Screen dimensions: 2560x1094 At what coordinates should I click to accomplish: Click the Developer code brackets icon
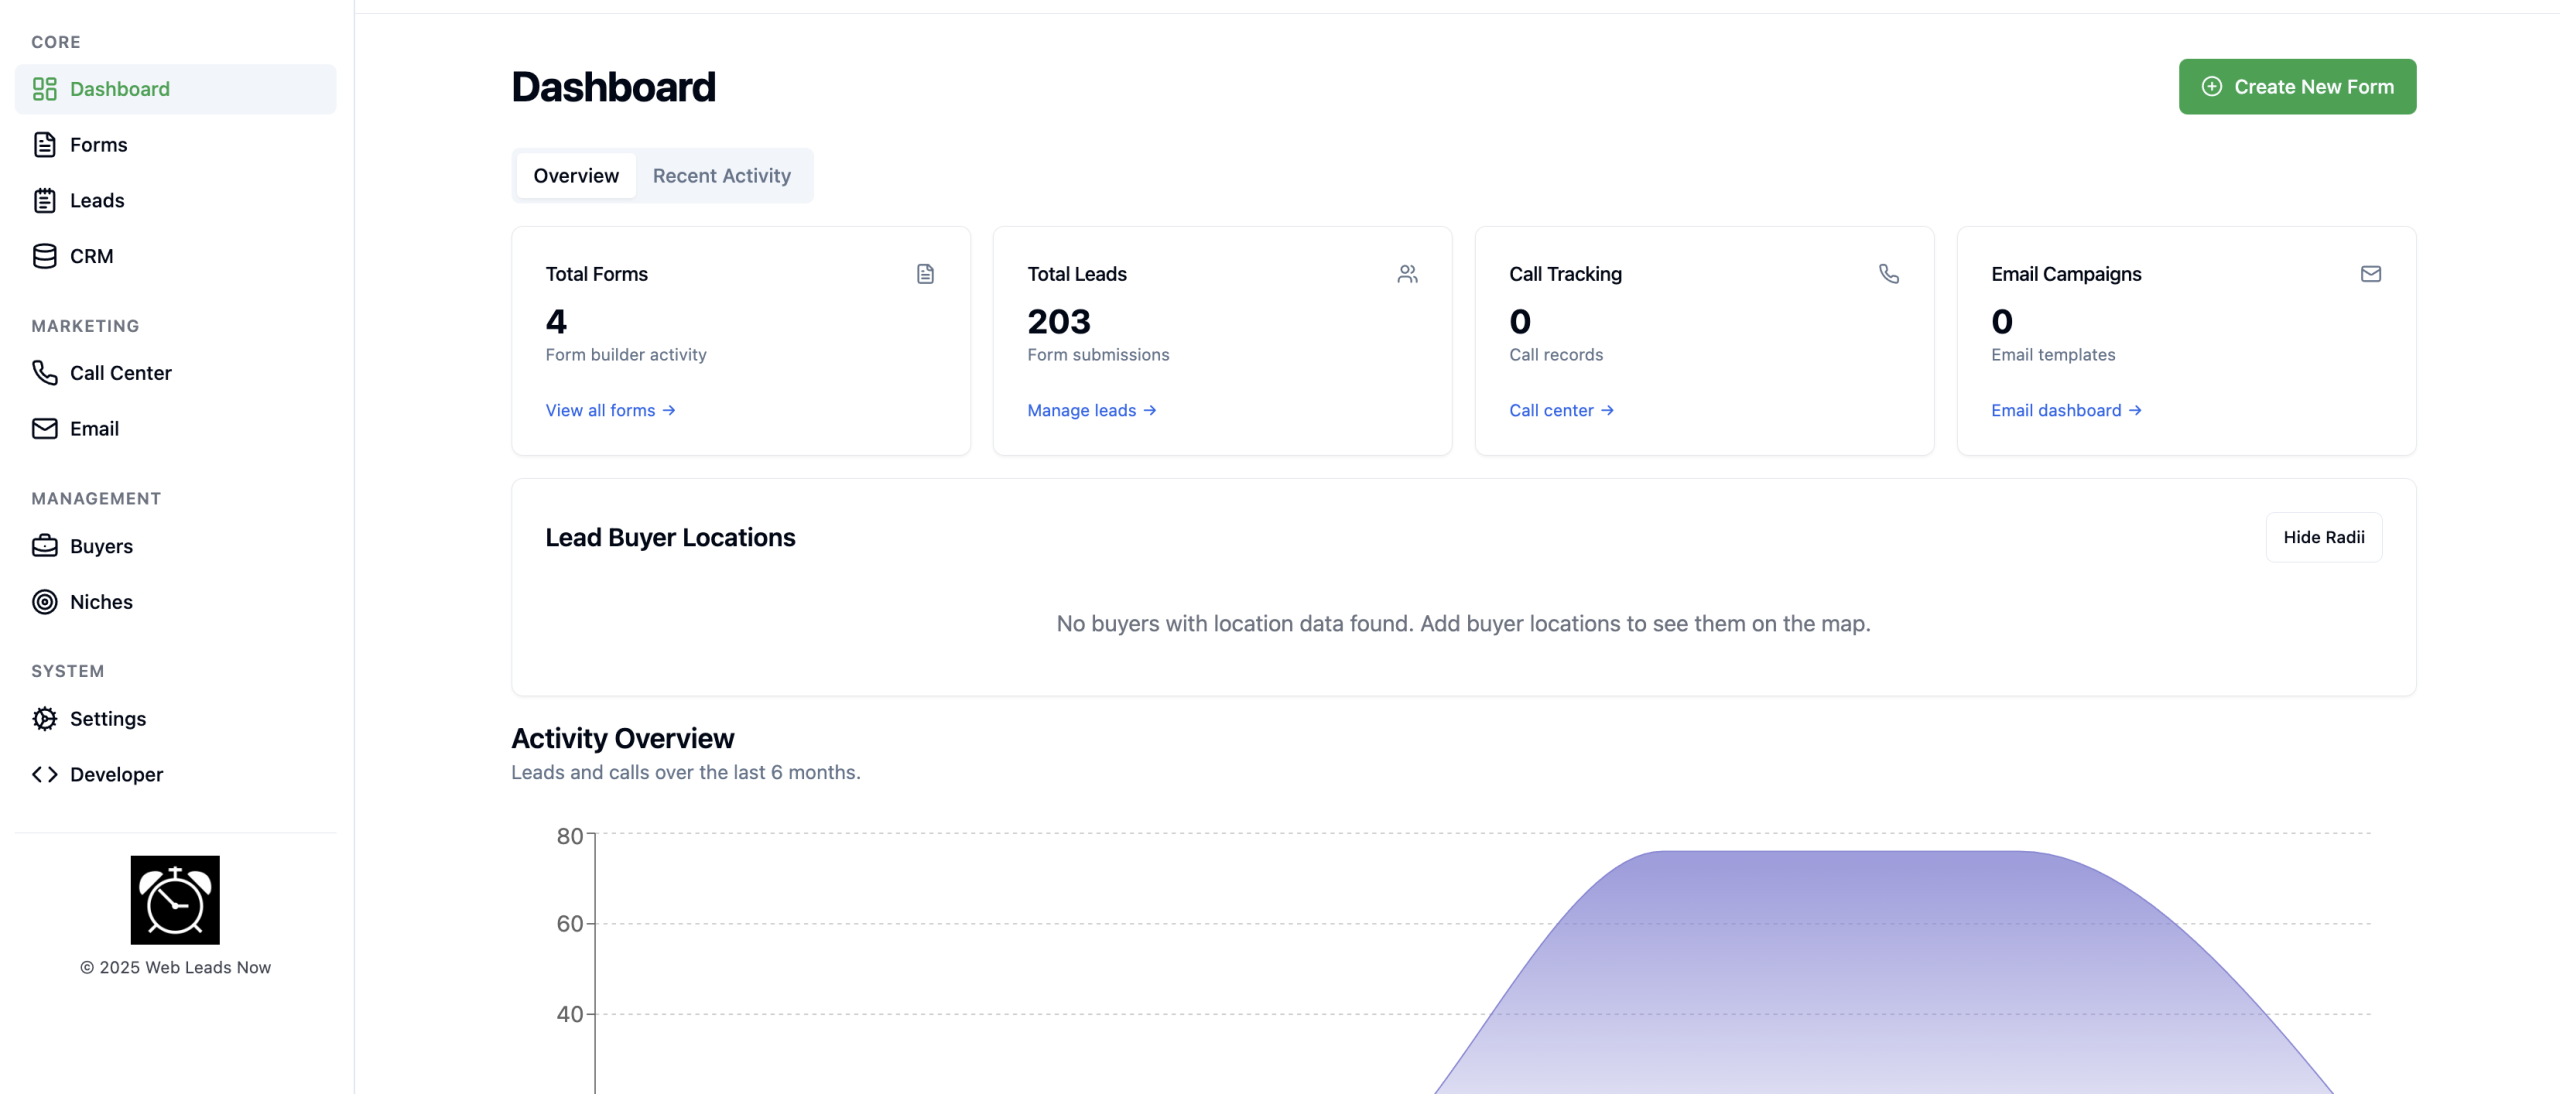click(44, 775)
